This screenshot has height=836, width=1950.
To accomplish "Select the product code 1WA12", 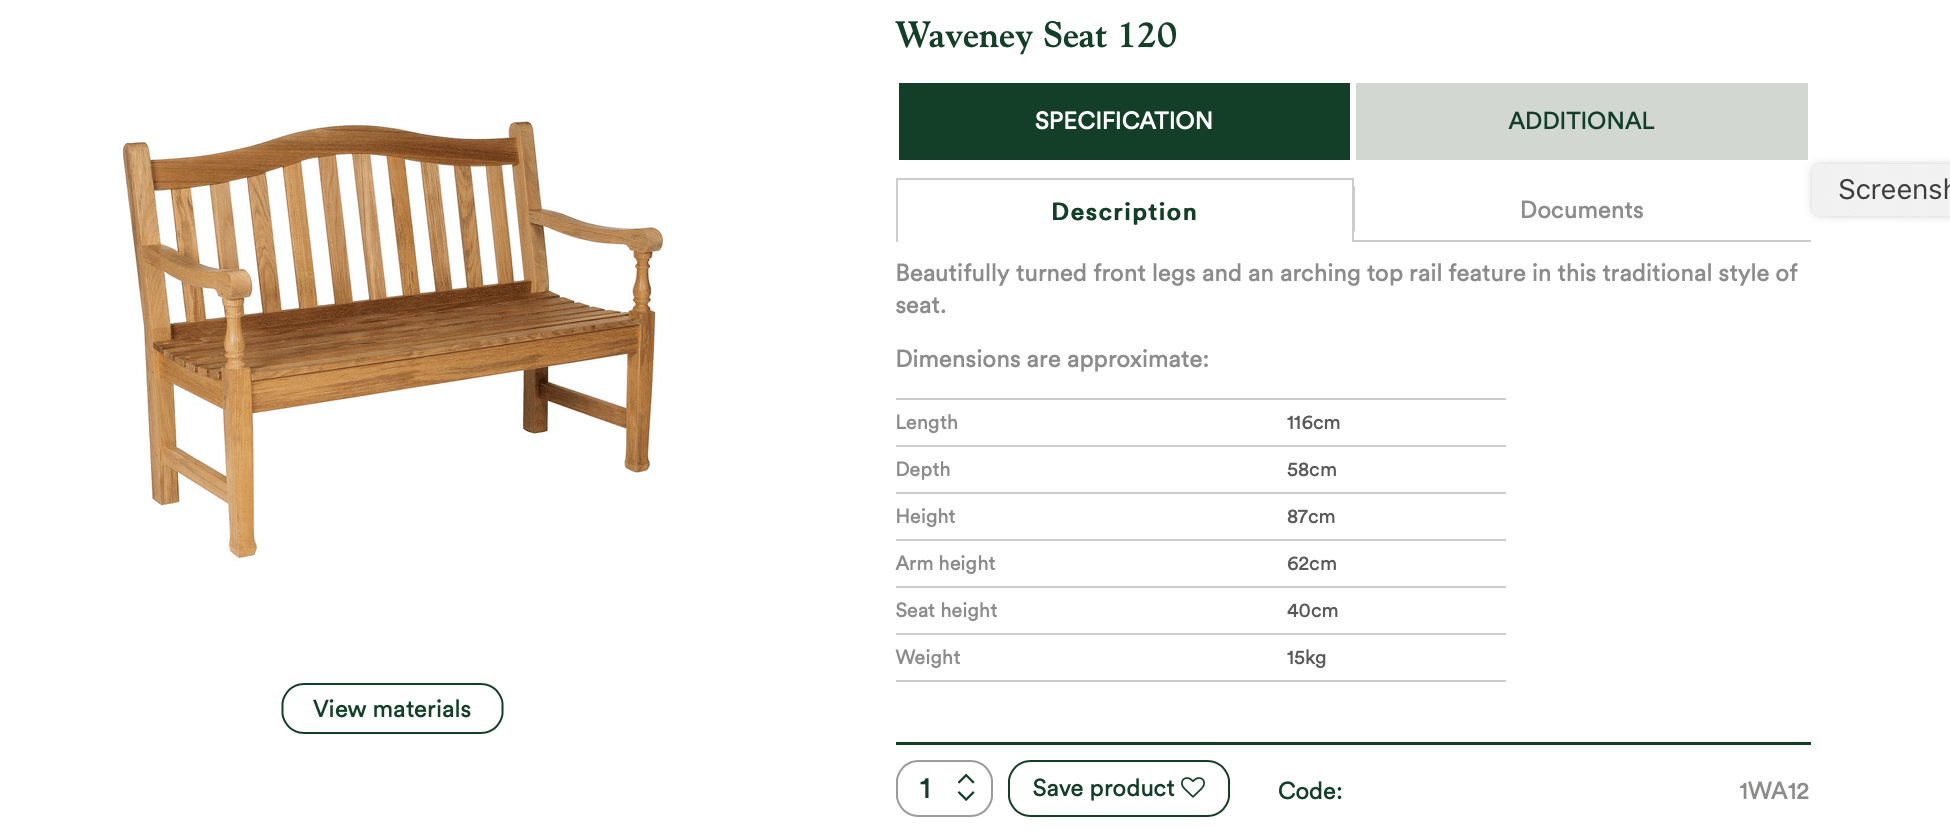I will 1773,791.
